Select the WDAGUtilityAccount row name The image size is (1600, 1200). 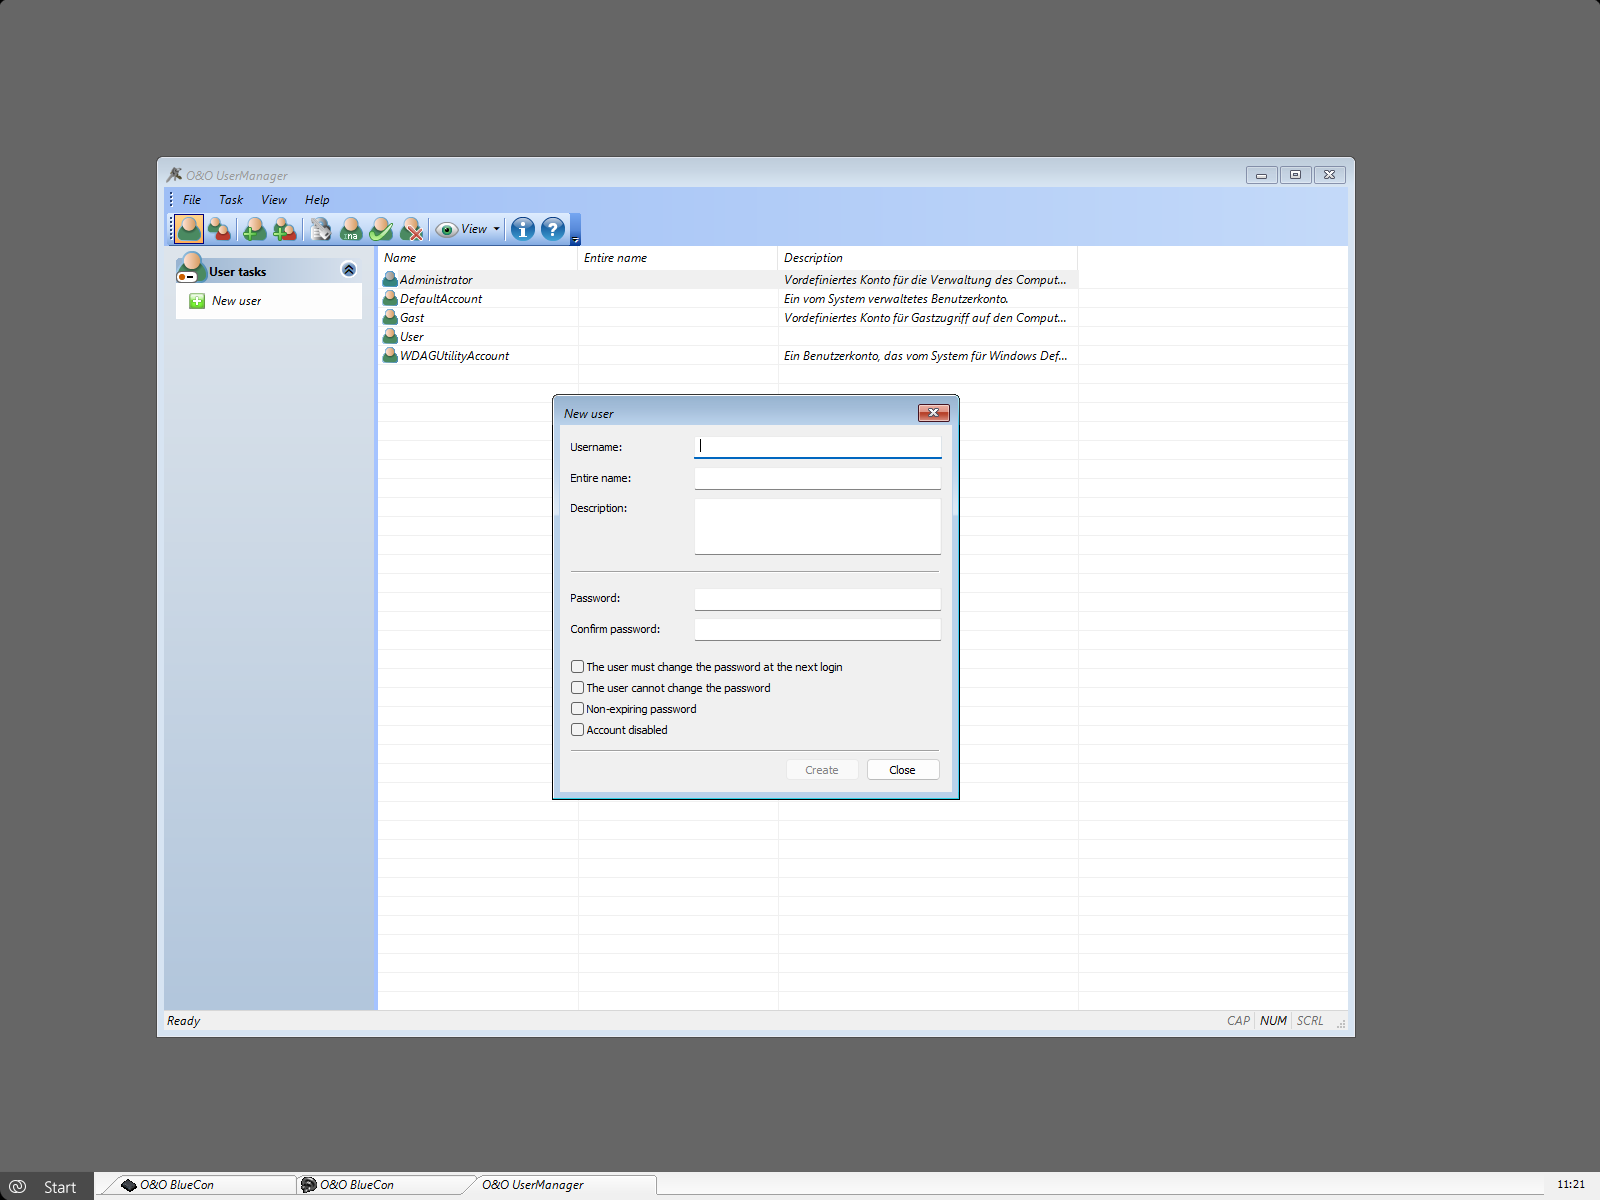pos(455,356)
